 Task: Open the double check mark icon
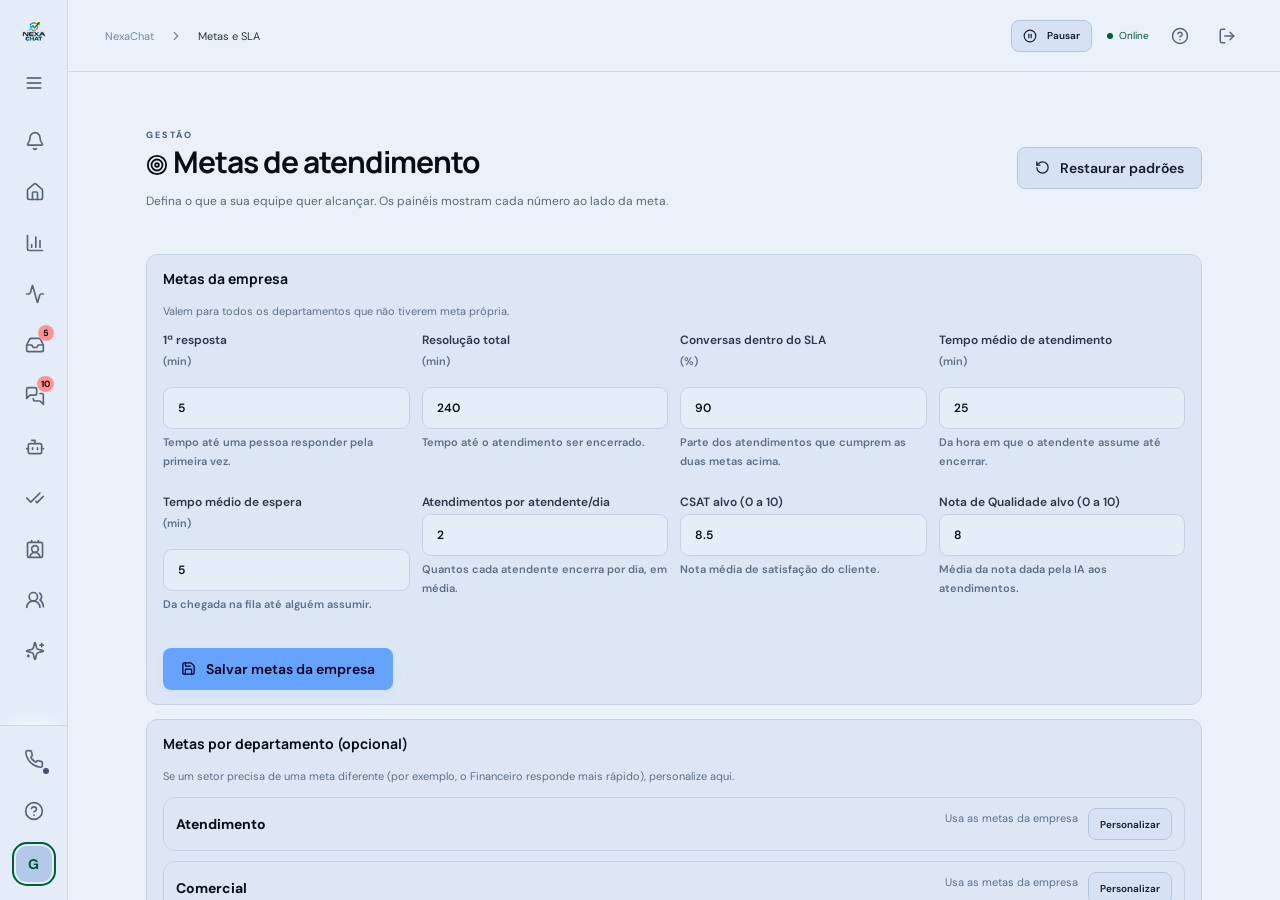(35, 497)
